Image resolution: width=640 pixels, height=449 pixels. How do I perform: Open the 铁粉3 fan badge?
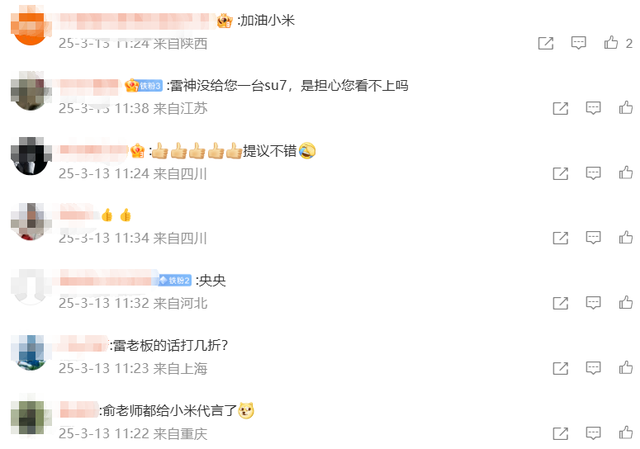coord(144,86)
